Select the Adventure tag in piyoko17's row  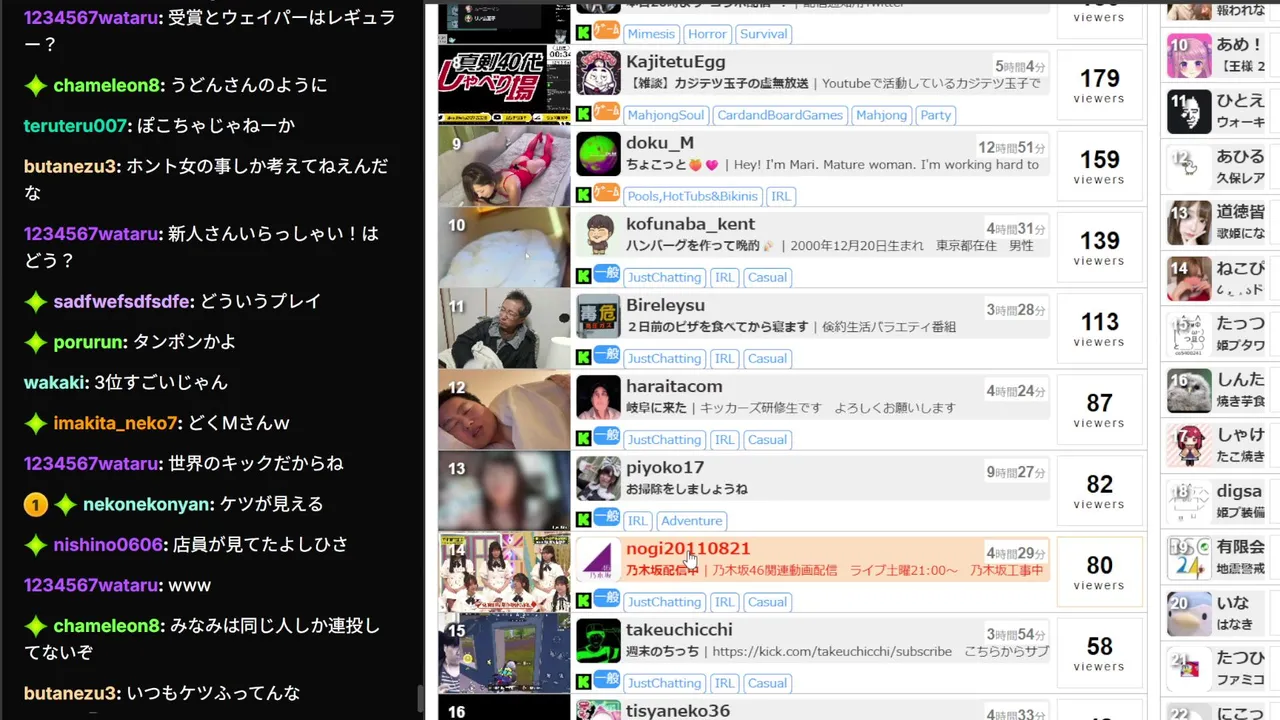691,521
